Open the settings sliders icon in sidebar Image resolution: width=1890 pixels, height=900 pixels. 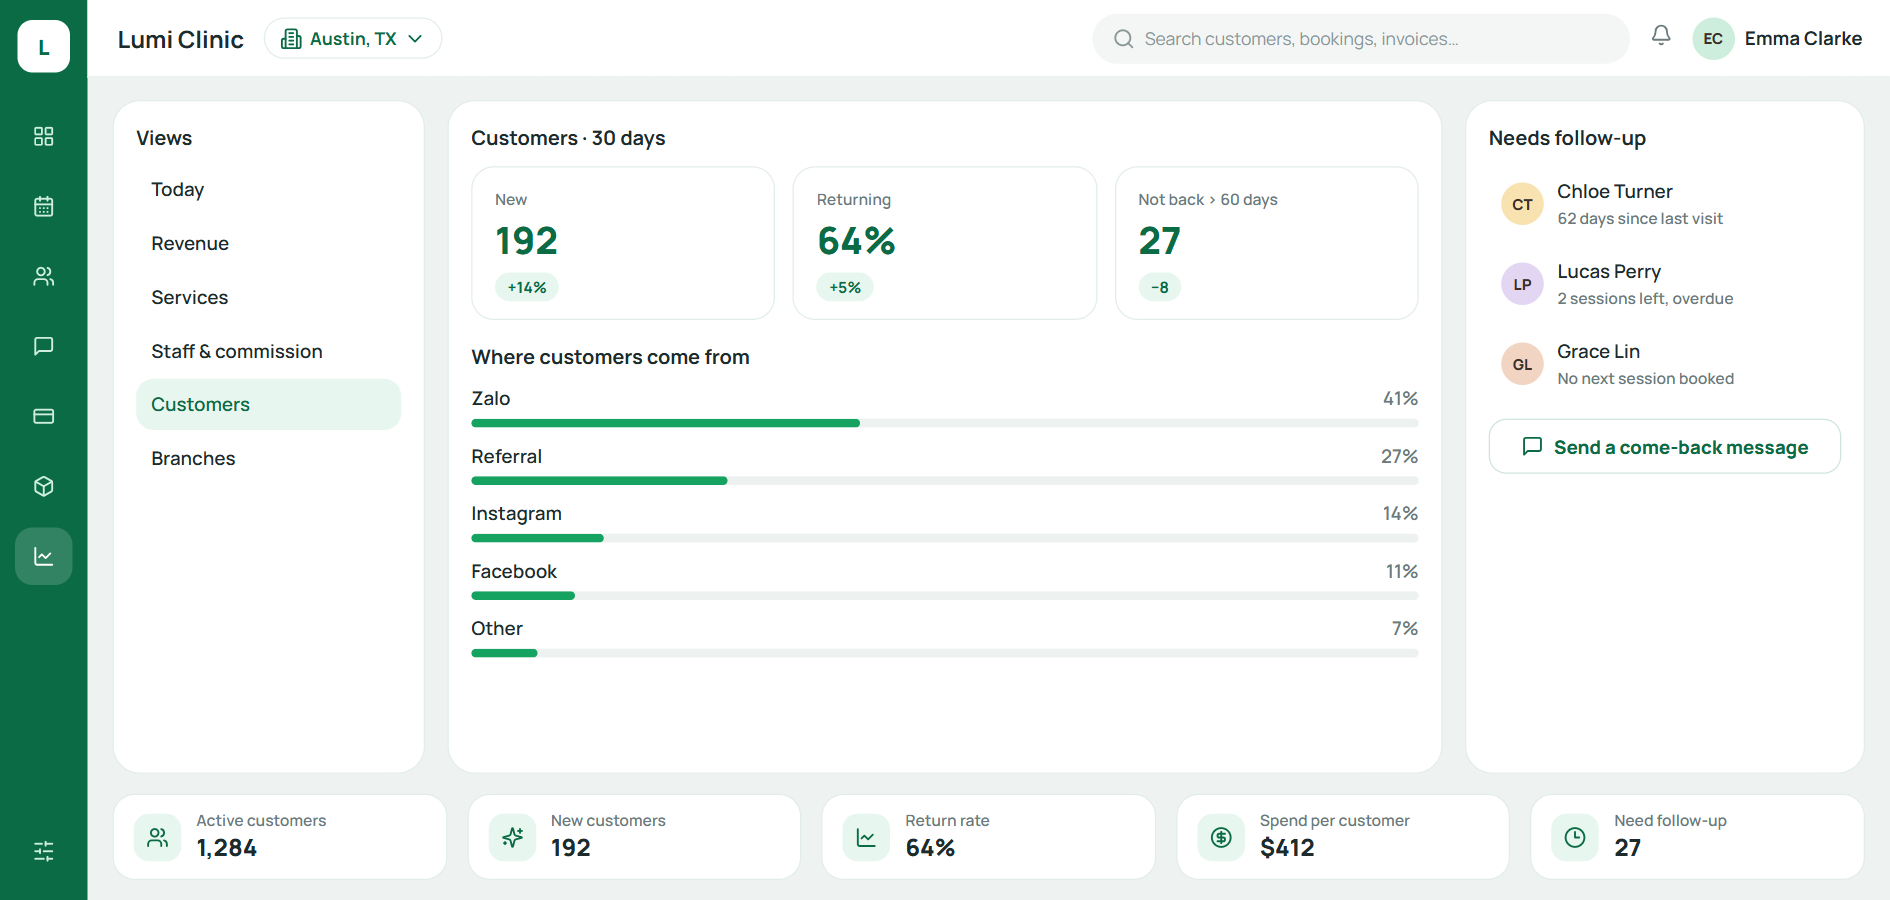tap(44, 851)
